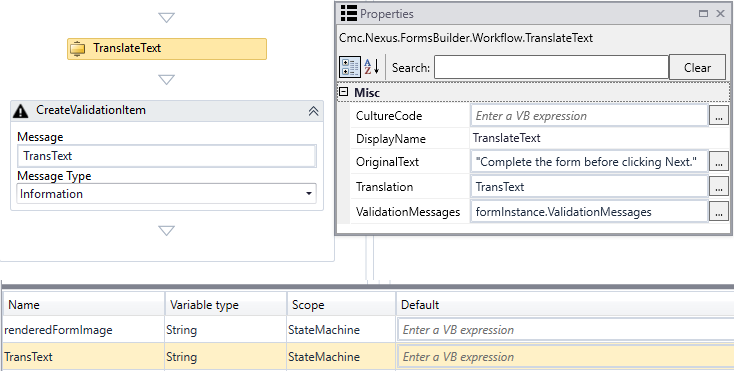Image resolution: width=734 pixels, height=371 pixels.
Task: Click the Cmc.Nexus.FormsBuilder.Workflow.TranslateText type label
Action: [x=466, y=38]
